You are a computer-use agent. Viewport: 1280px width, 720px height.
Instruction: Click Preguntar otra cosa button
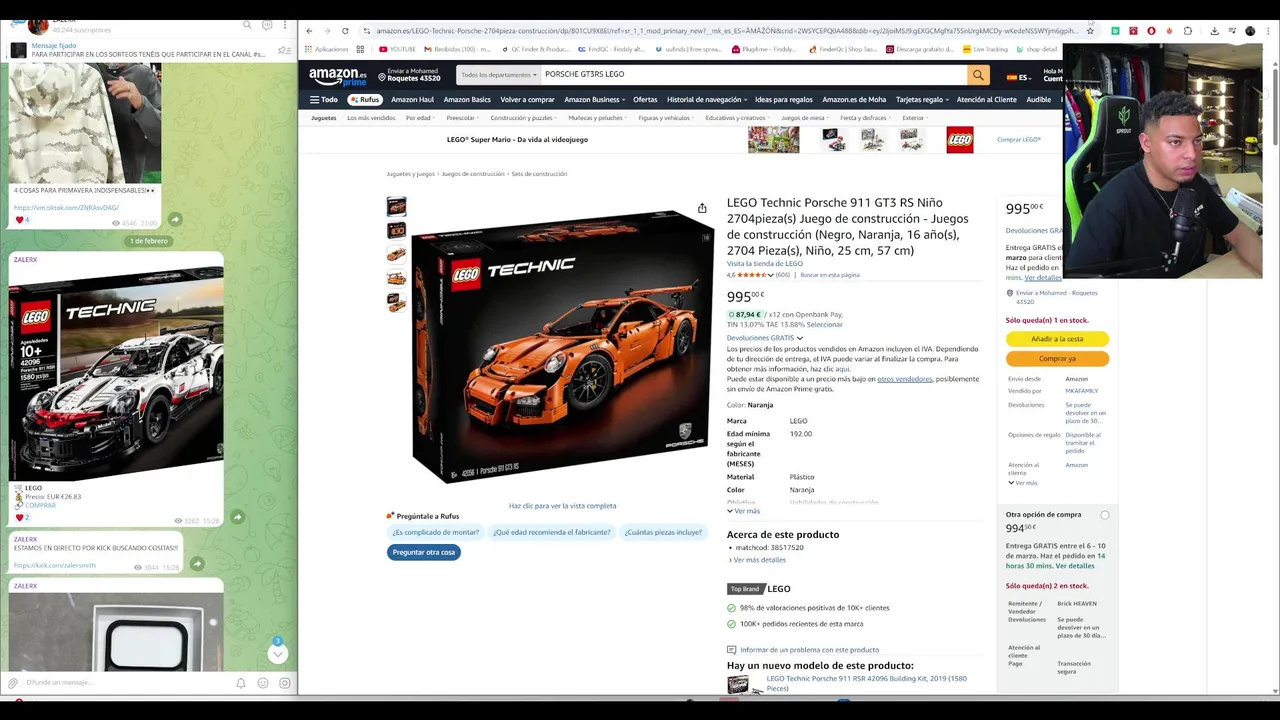pyautogui.click(x=424, y=552)
